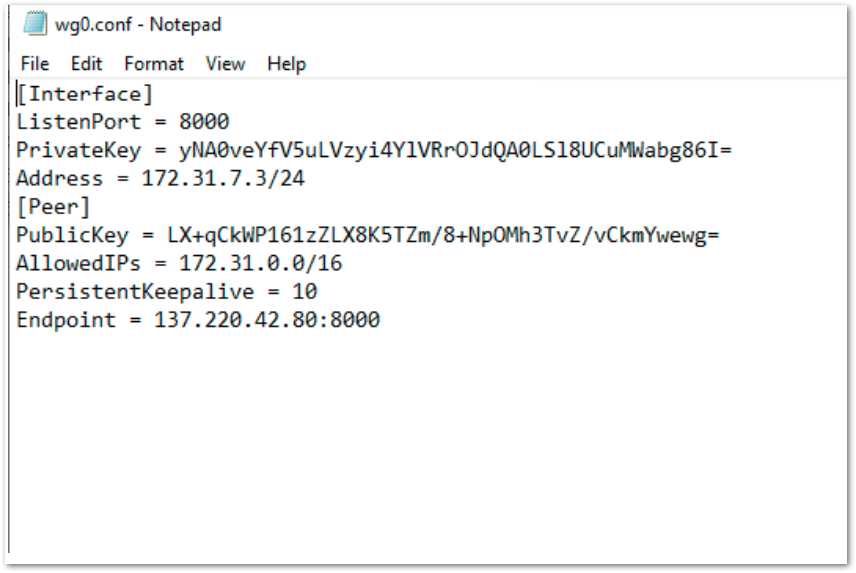The width and height of the screenshot is (856, 573).
Task: Click inside the private key string value
Action: (455, 150)
